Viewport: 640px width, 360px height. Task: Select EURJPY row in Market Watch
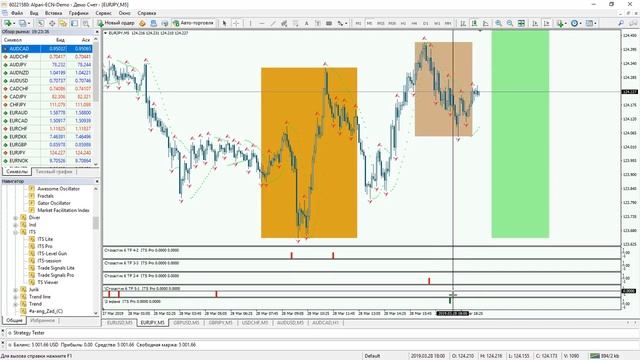pos(47,153)
